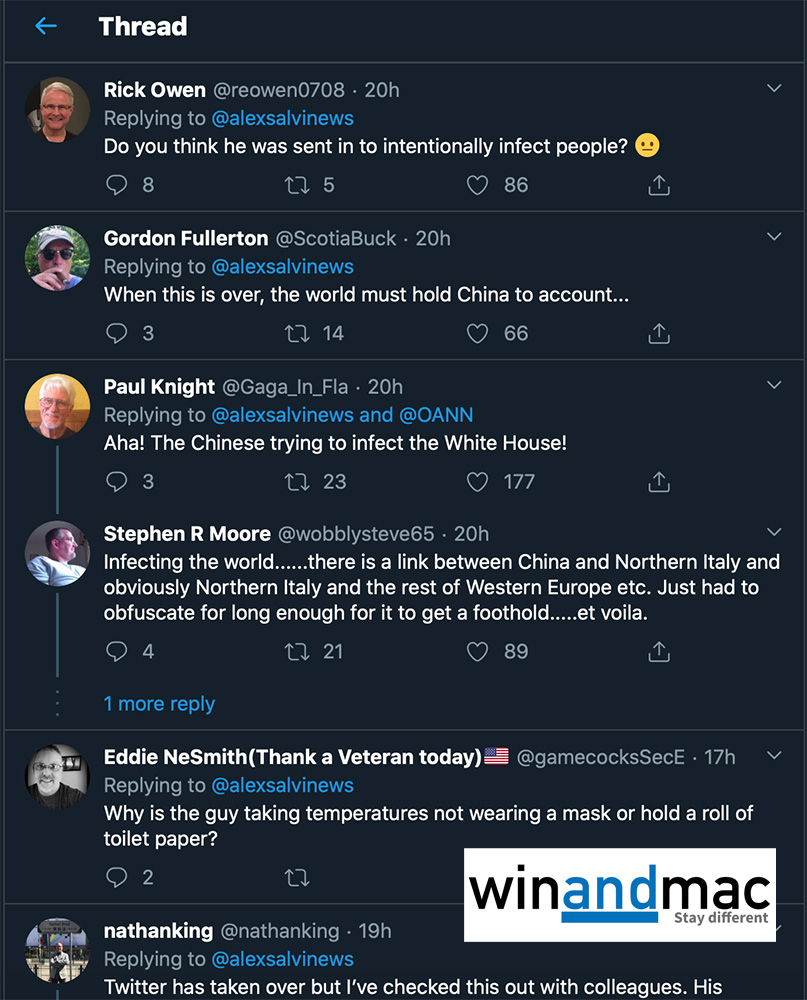Reply to Rick Owen's tweet
Image resolution: width=807 pixels, height=1000 pixels.
coord(117,185)
